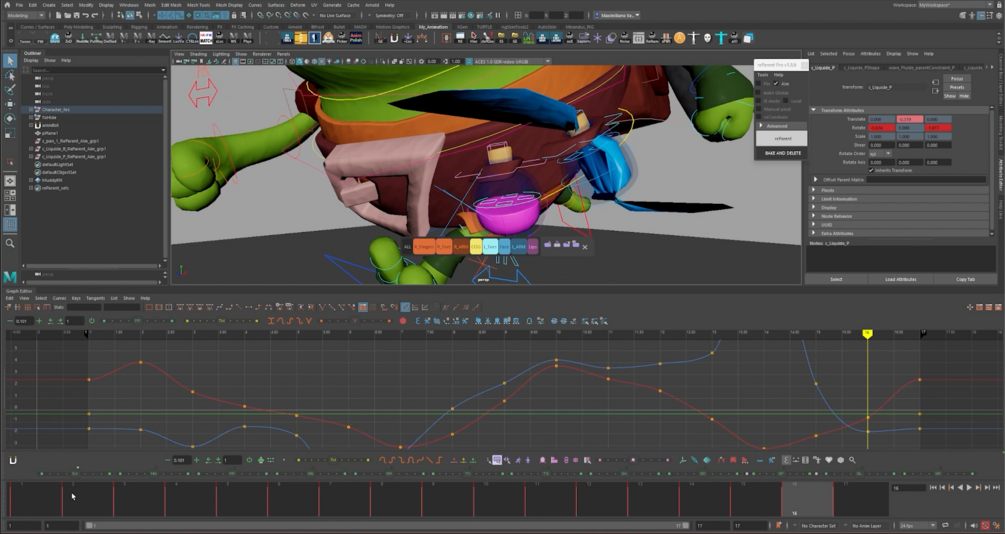Click the Copy Tab button

pos(965,280)
